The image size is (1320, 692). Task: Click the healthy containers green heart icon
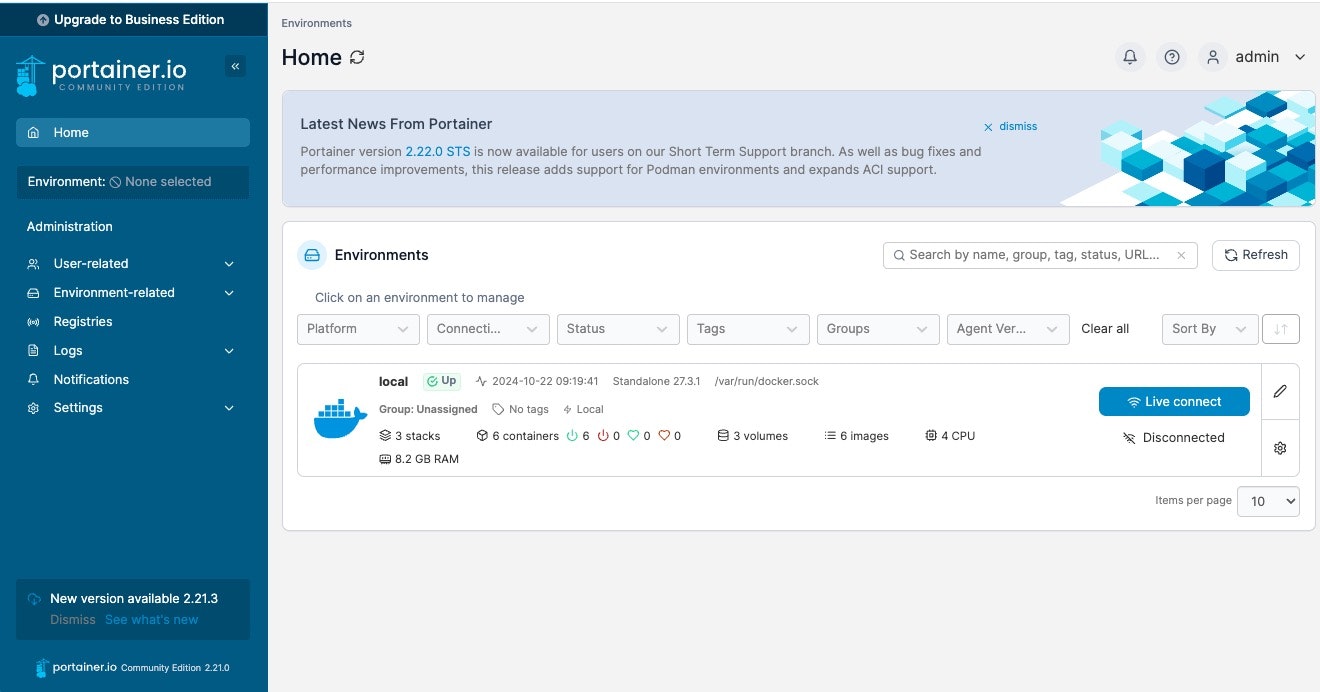633,436
